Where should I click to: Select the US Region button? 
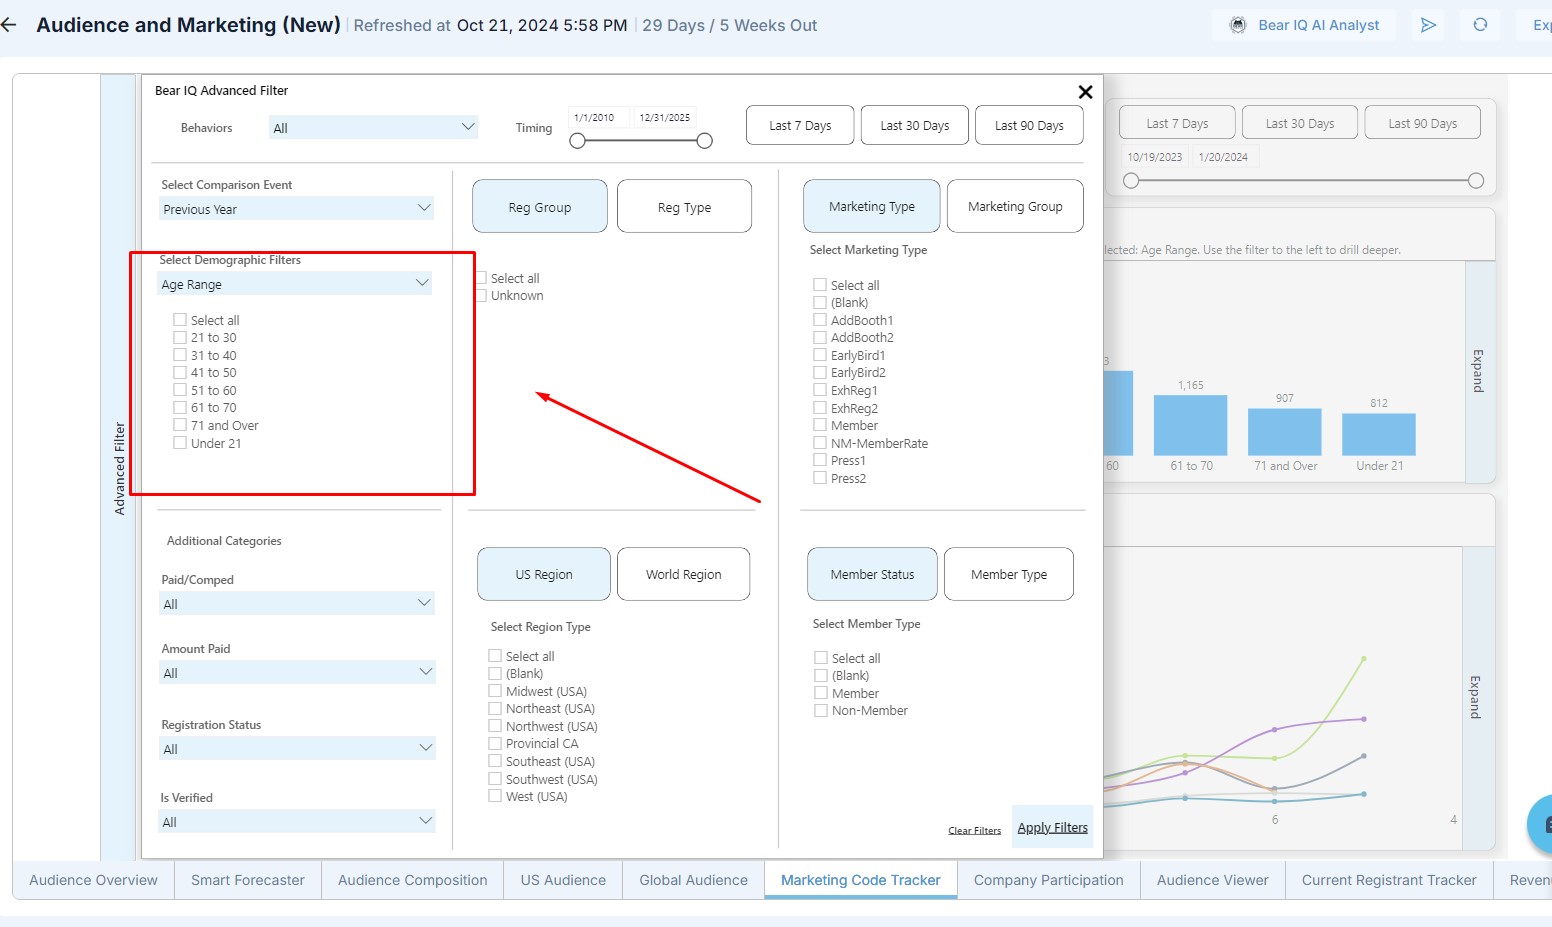point(544,574)
